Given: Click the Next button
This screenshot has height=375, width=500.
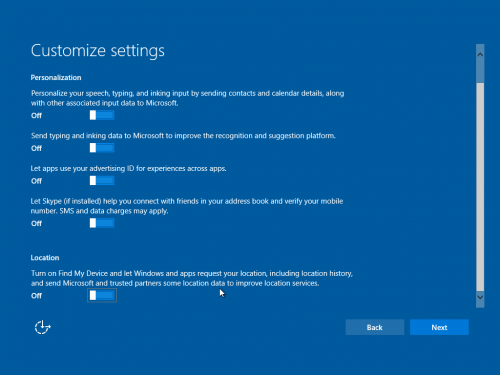Looking at the screenshot, I should [x=439, y=327].
